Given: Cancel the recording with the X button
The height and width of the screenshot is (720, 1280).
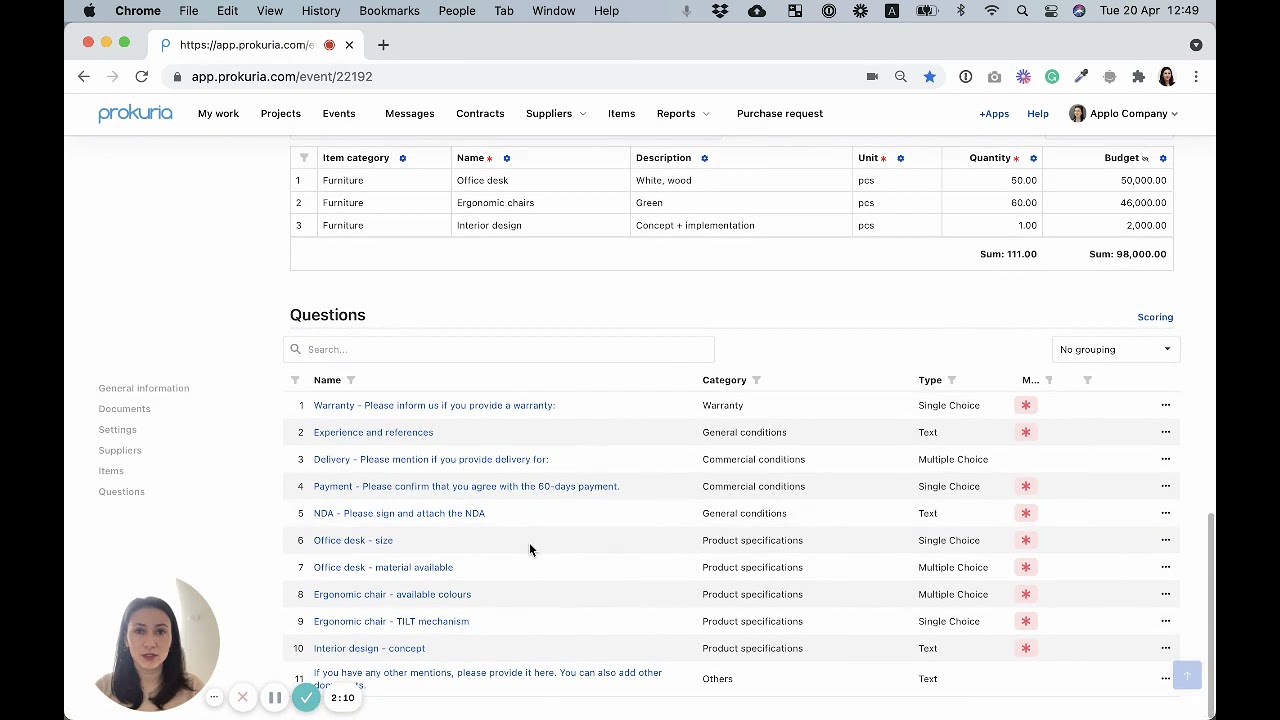Looking at the screenshot, I should click(243, 698).
